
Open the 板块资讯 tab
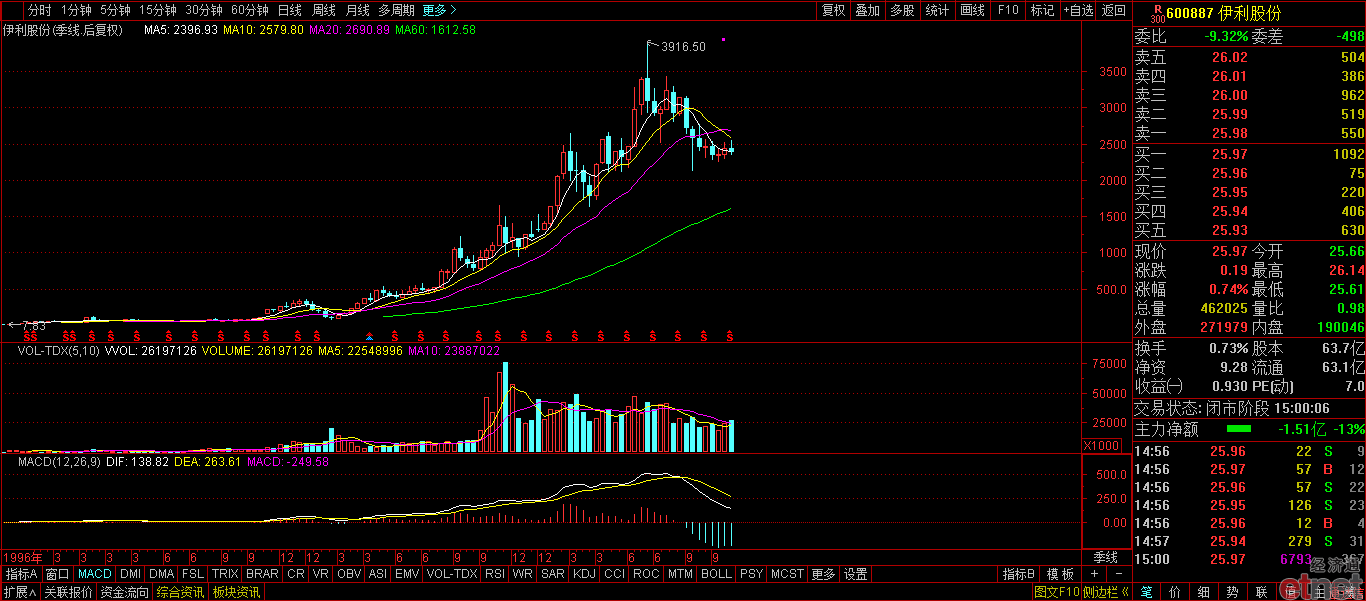236,592
